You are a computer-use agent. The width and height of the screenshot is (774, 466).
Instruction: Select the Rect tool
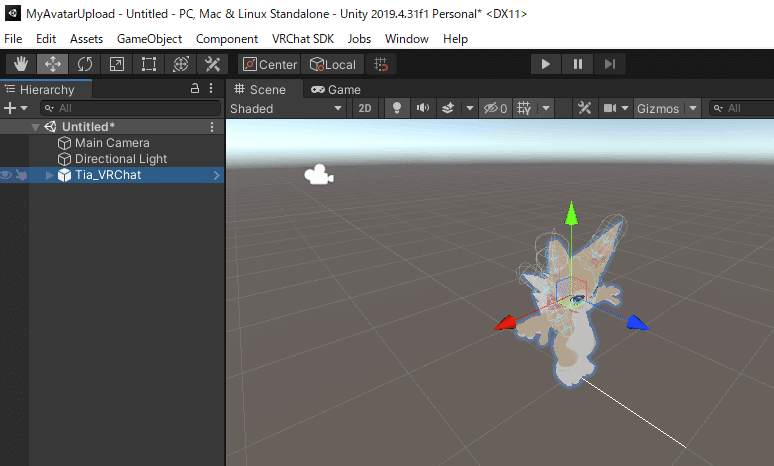coord(149,64)
